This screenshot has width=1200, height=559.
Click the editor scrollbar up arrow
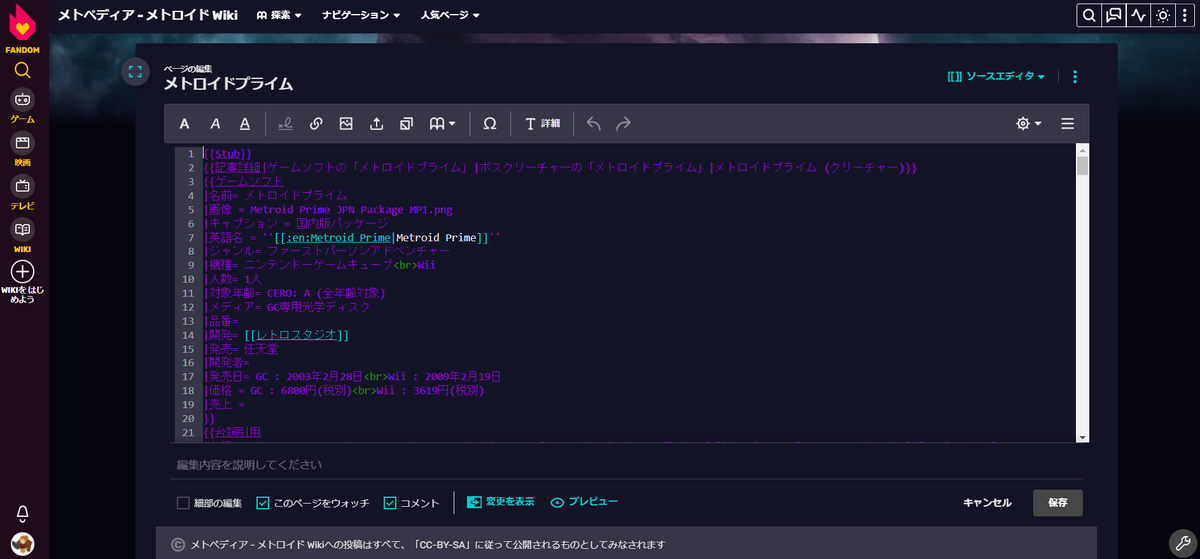click(1082, 150)
